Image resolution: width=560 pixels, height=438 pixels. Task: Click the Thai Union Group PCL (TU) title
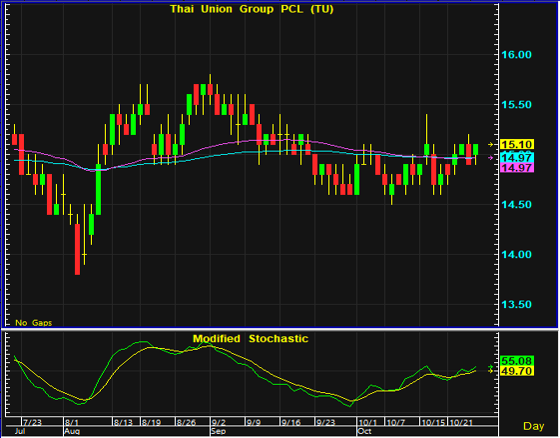252,9
